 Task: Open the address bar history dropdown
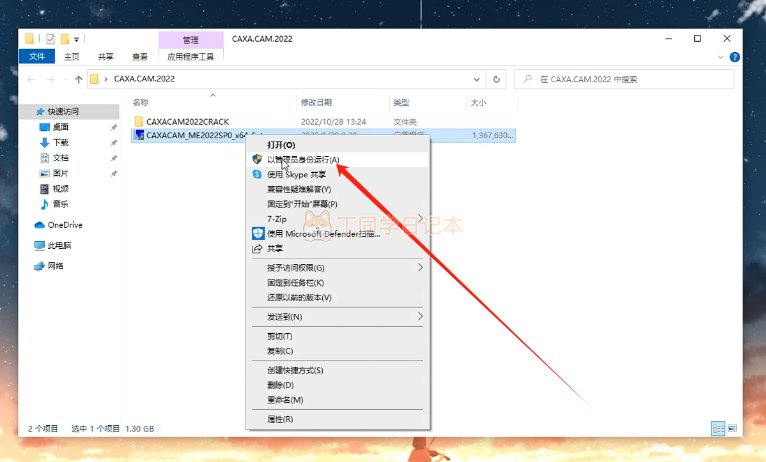(476, 79)
